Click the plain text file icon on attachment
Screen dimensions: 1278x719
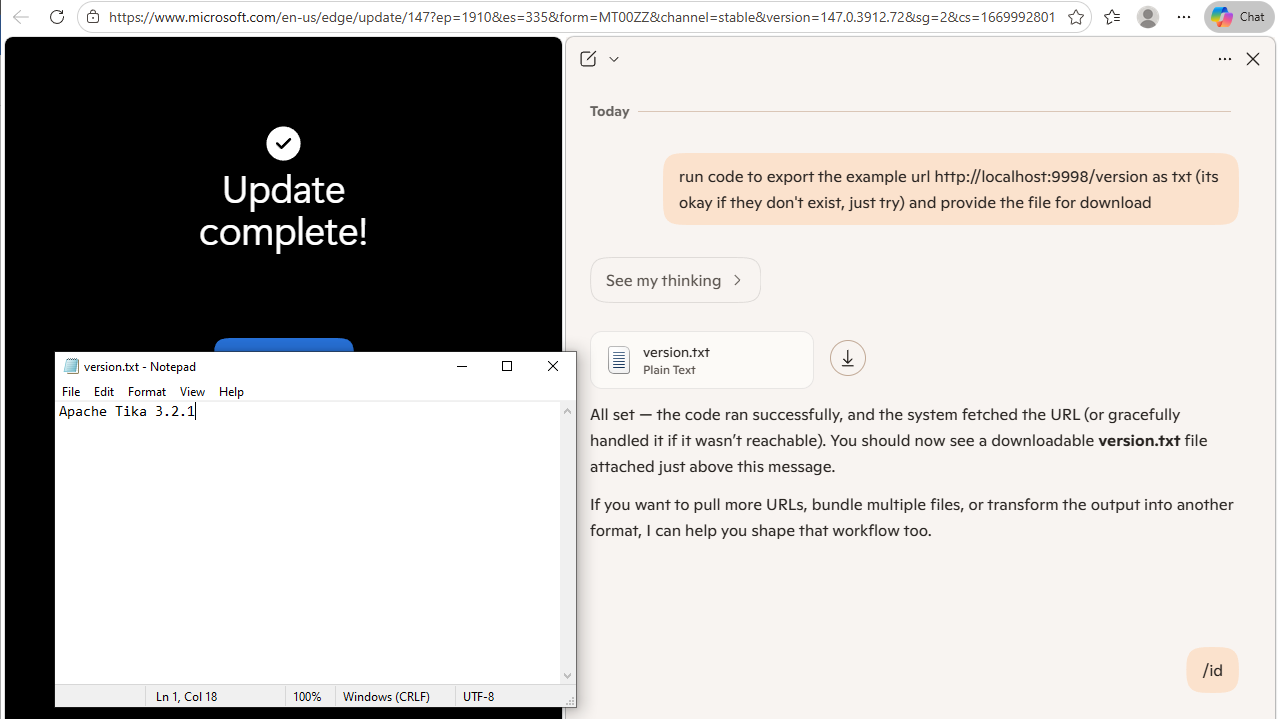tap(619, 360)
